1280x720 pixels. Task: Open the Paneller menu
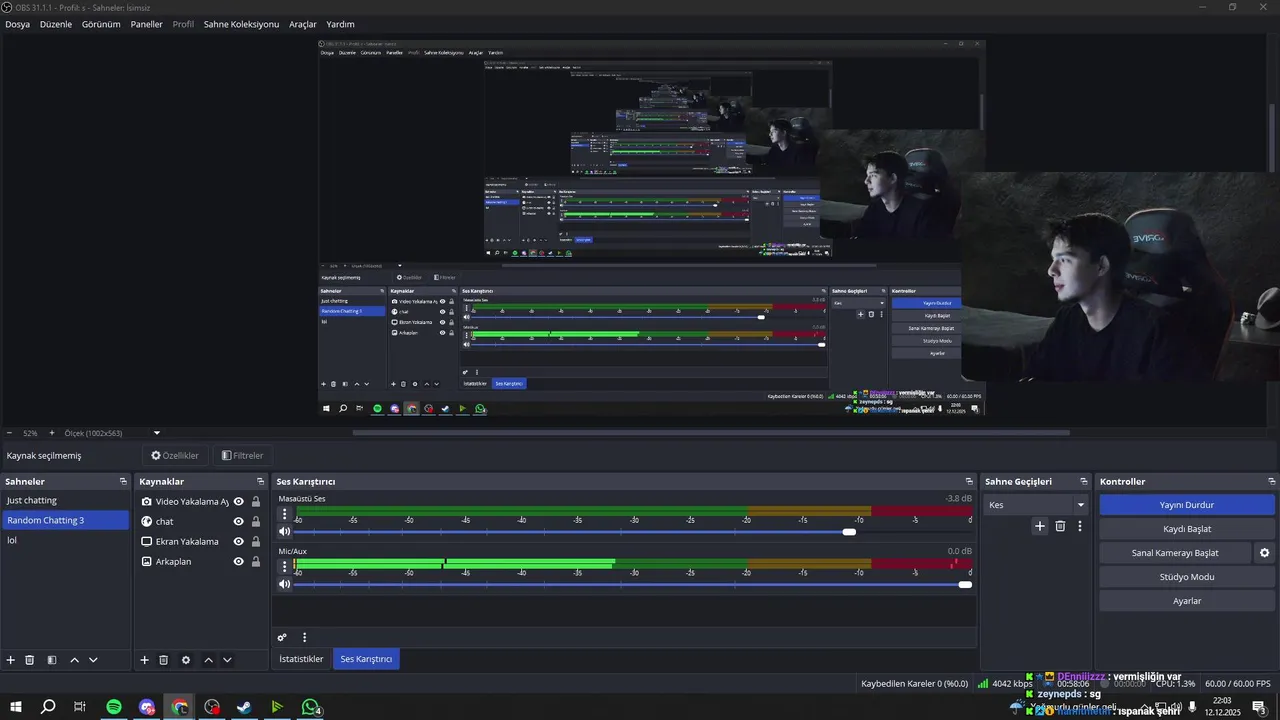click(x=146, y=24)
